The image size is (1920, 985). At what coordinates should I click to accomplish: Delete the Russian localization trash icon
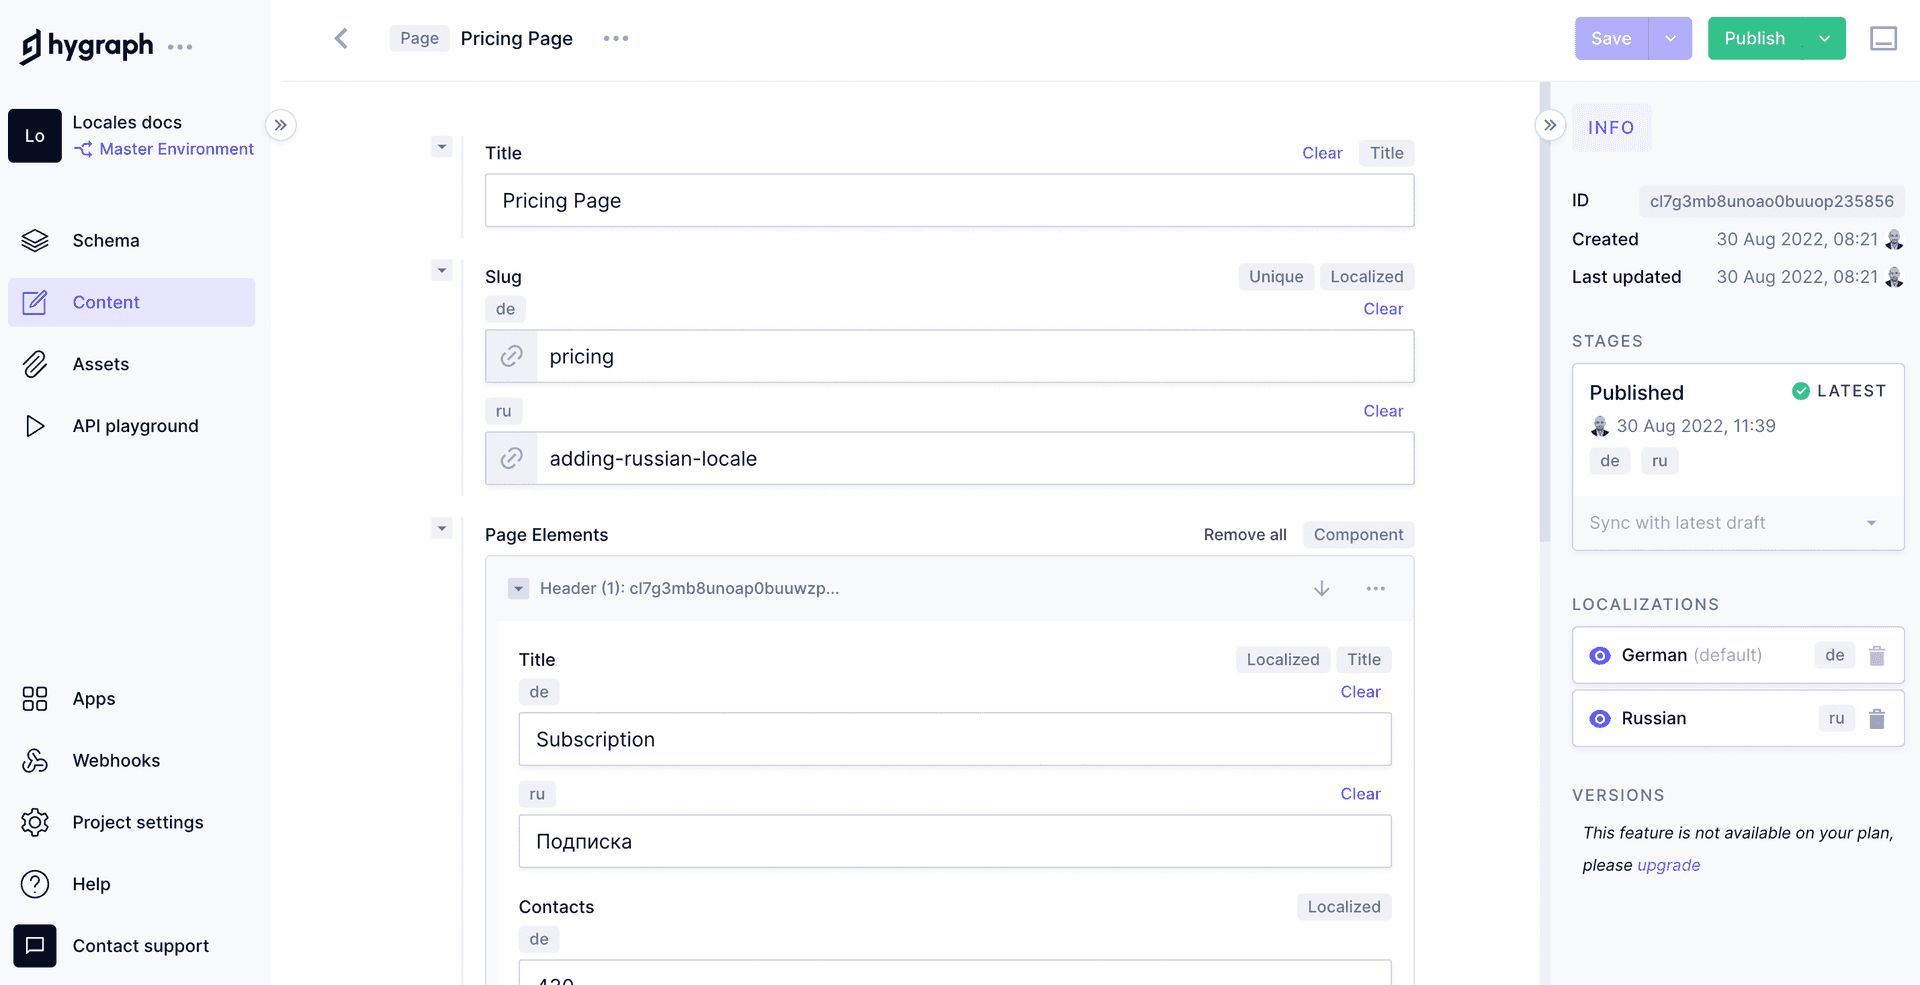click(x=1877, y=718)
